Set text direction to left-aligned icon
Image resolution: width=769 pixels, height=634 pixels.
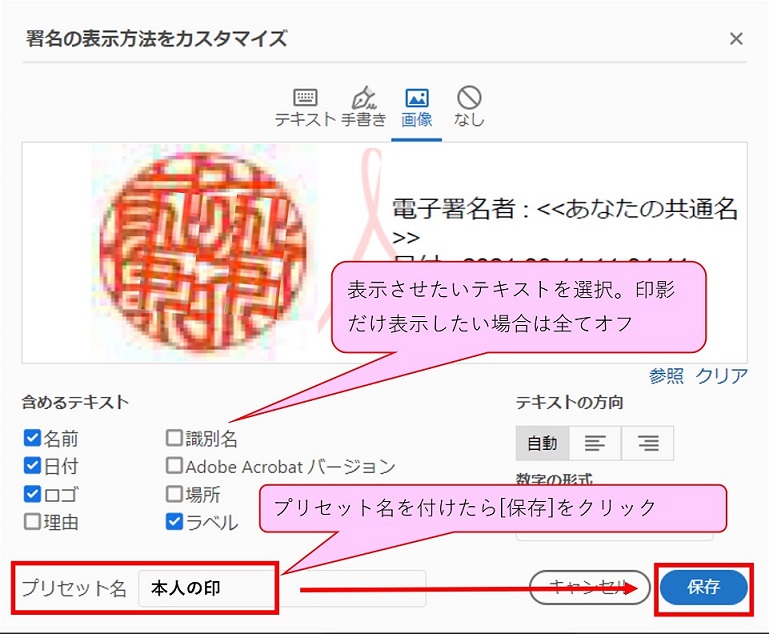[595, 443]
